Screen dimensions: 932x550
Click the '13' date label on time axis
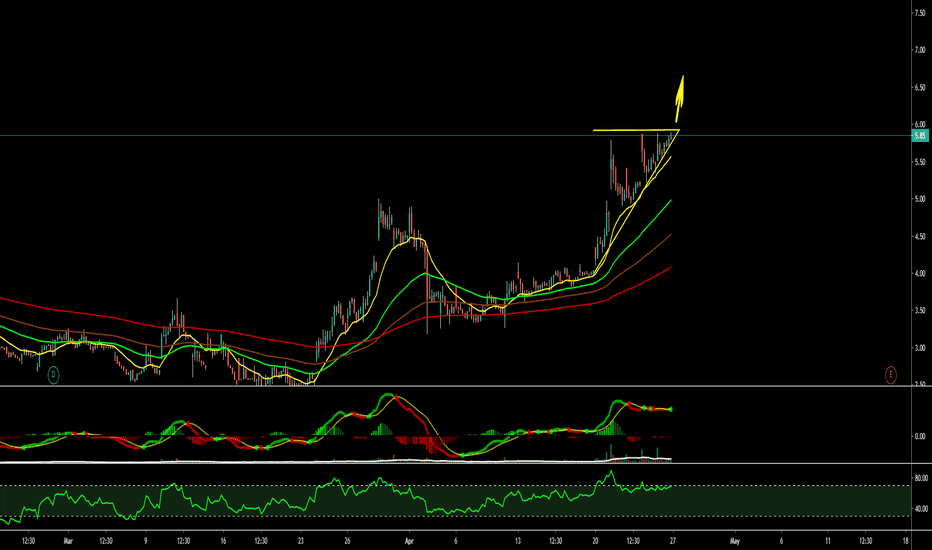[x=518, y=541]
